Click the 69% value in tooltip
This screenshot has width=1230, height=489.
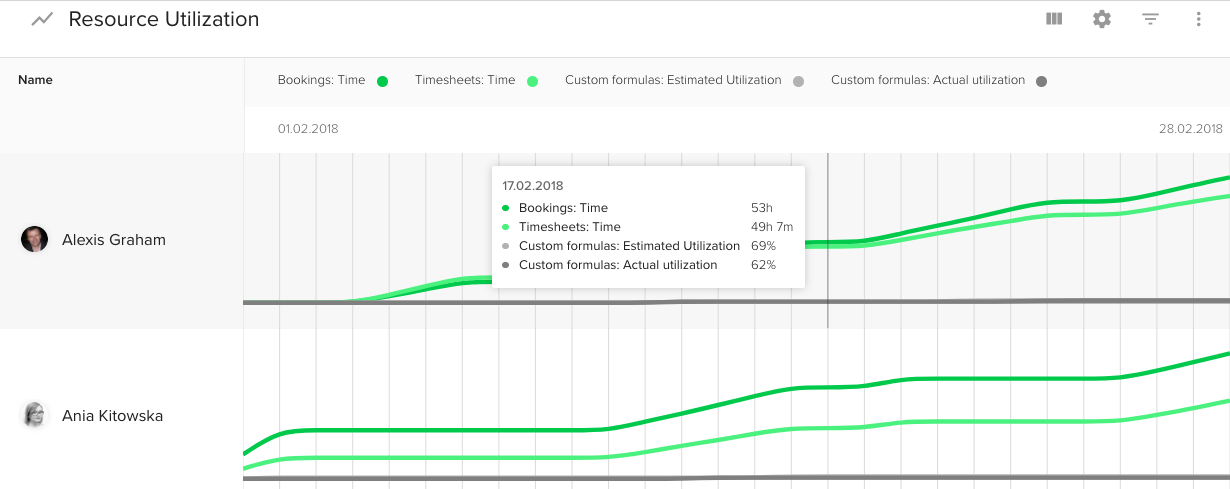click(763, 246)
